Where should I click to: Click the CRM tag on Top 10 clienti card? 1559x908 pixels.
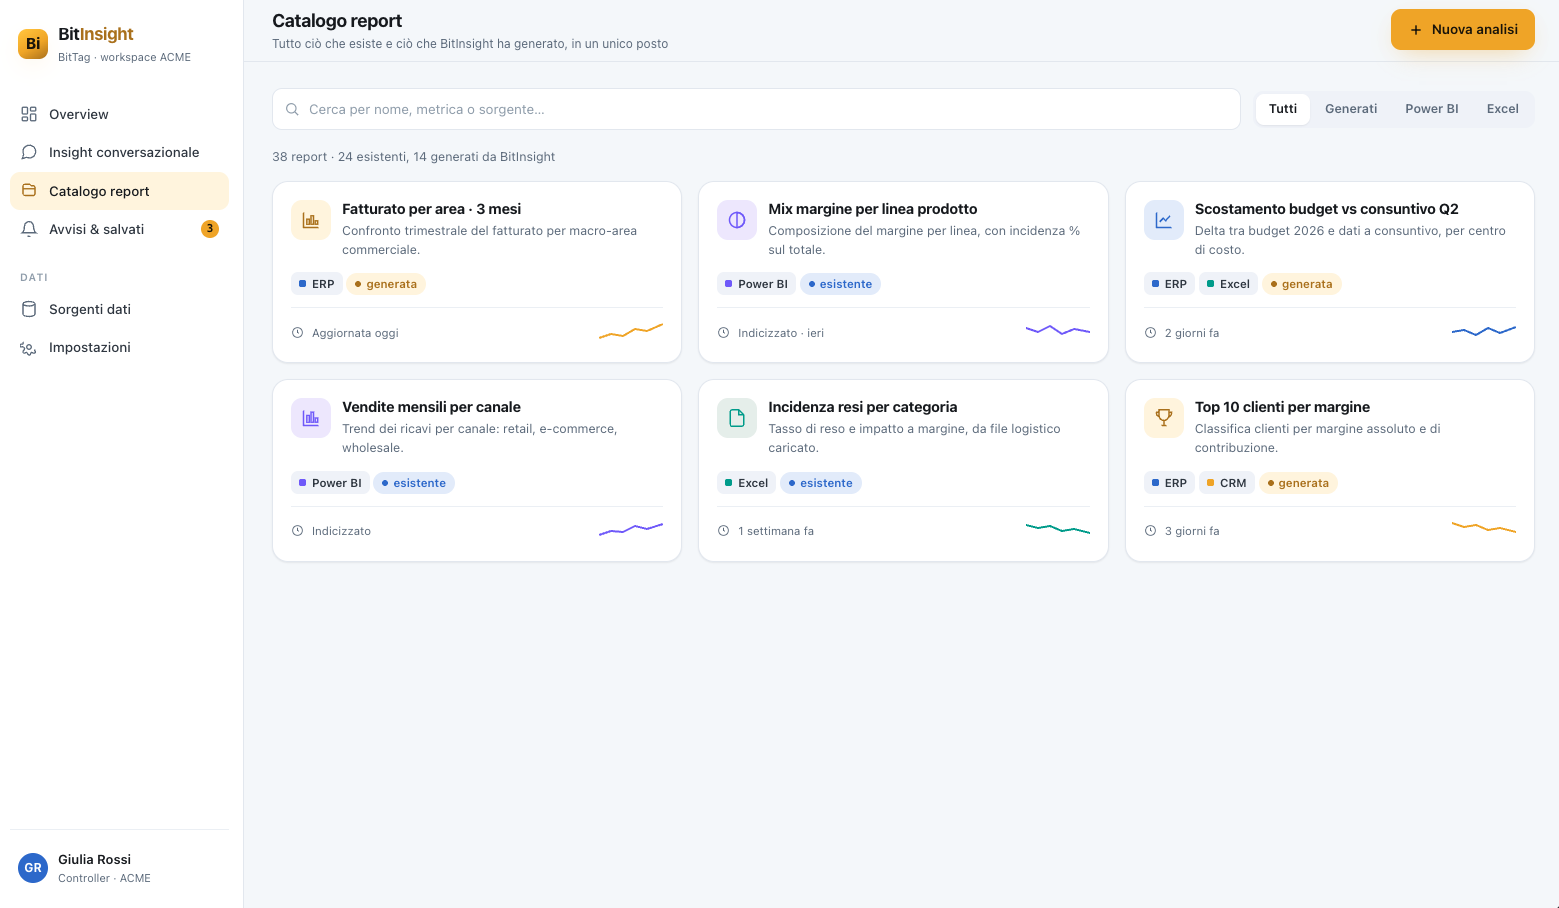point(1227,483)
